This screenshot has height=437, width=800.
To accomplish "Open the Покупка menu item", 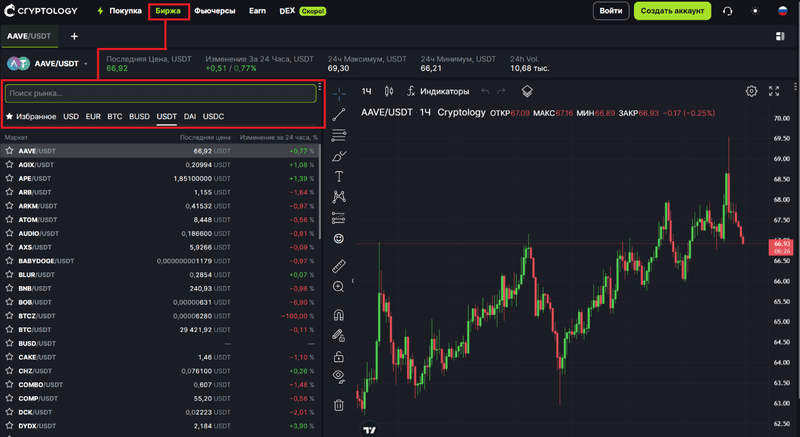I will click(119, 11).
